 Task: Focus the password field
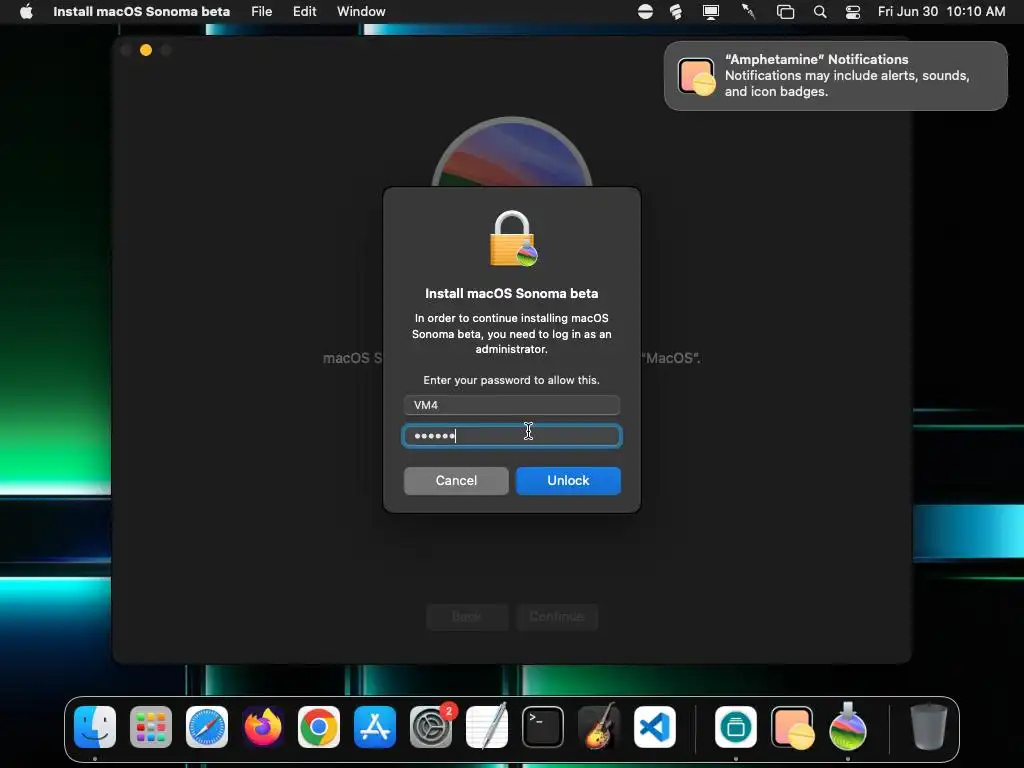tap(512, 436)
